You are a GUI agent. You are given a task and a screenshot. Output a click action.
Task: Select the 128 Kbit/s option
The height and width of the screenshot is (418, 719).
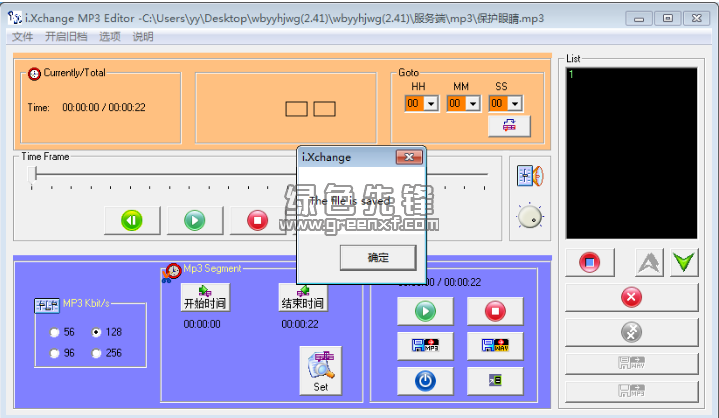[96, 332]
